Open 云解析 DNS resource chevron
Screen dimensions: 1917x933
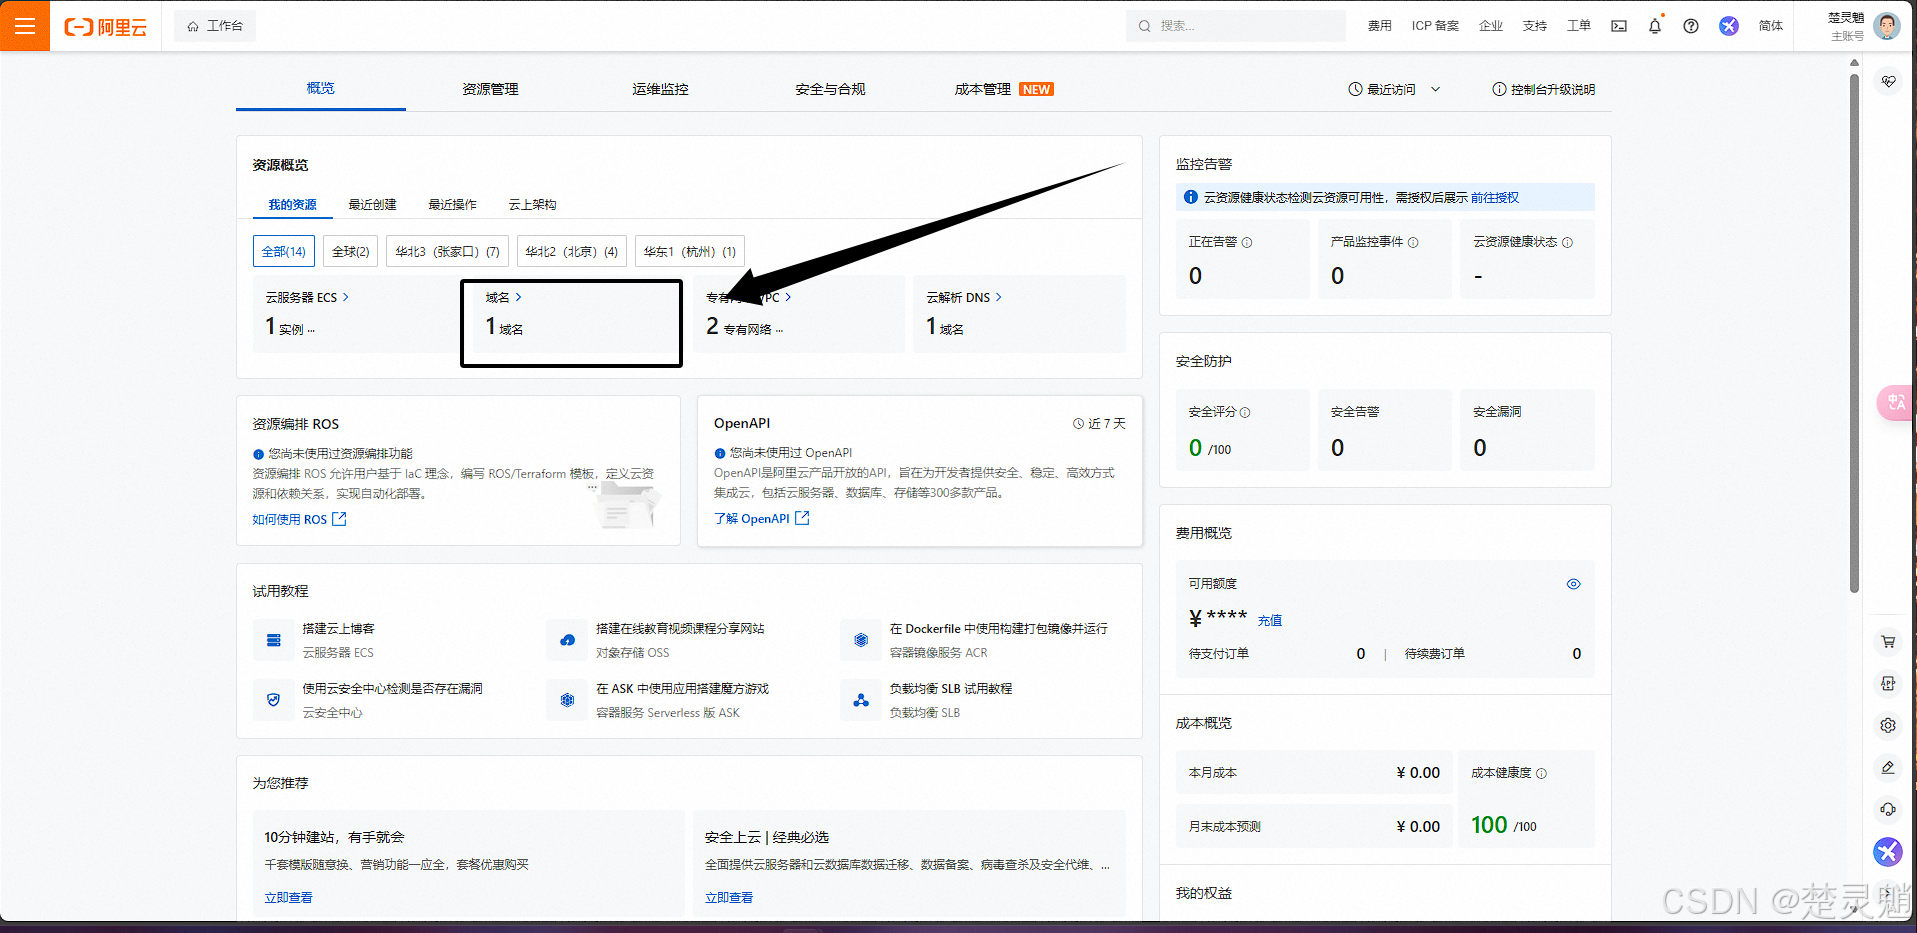(998, 297)
